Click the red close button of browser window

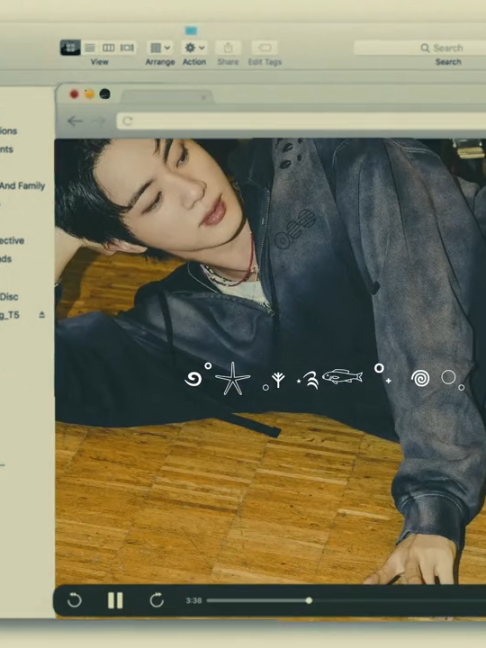pos(74,94)
